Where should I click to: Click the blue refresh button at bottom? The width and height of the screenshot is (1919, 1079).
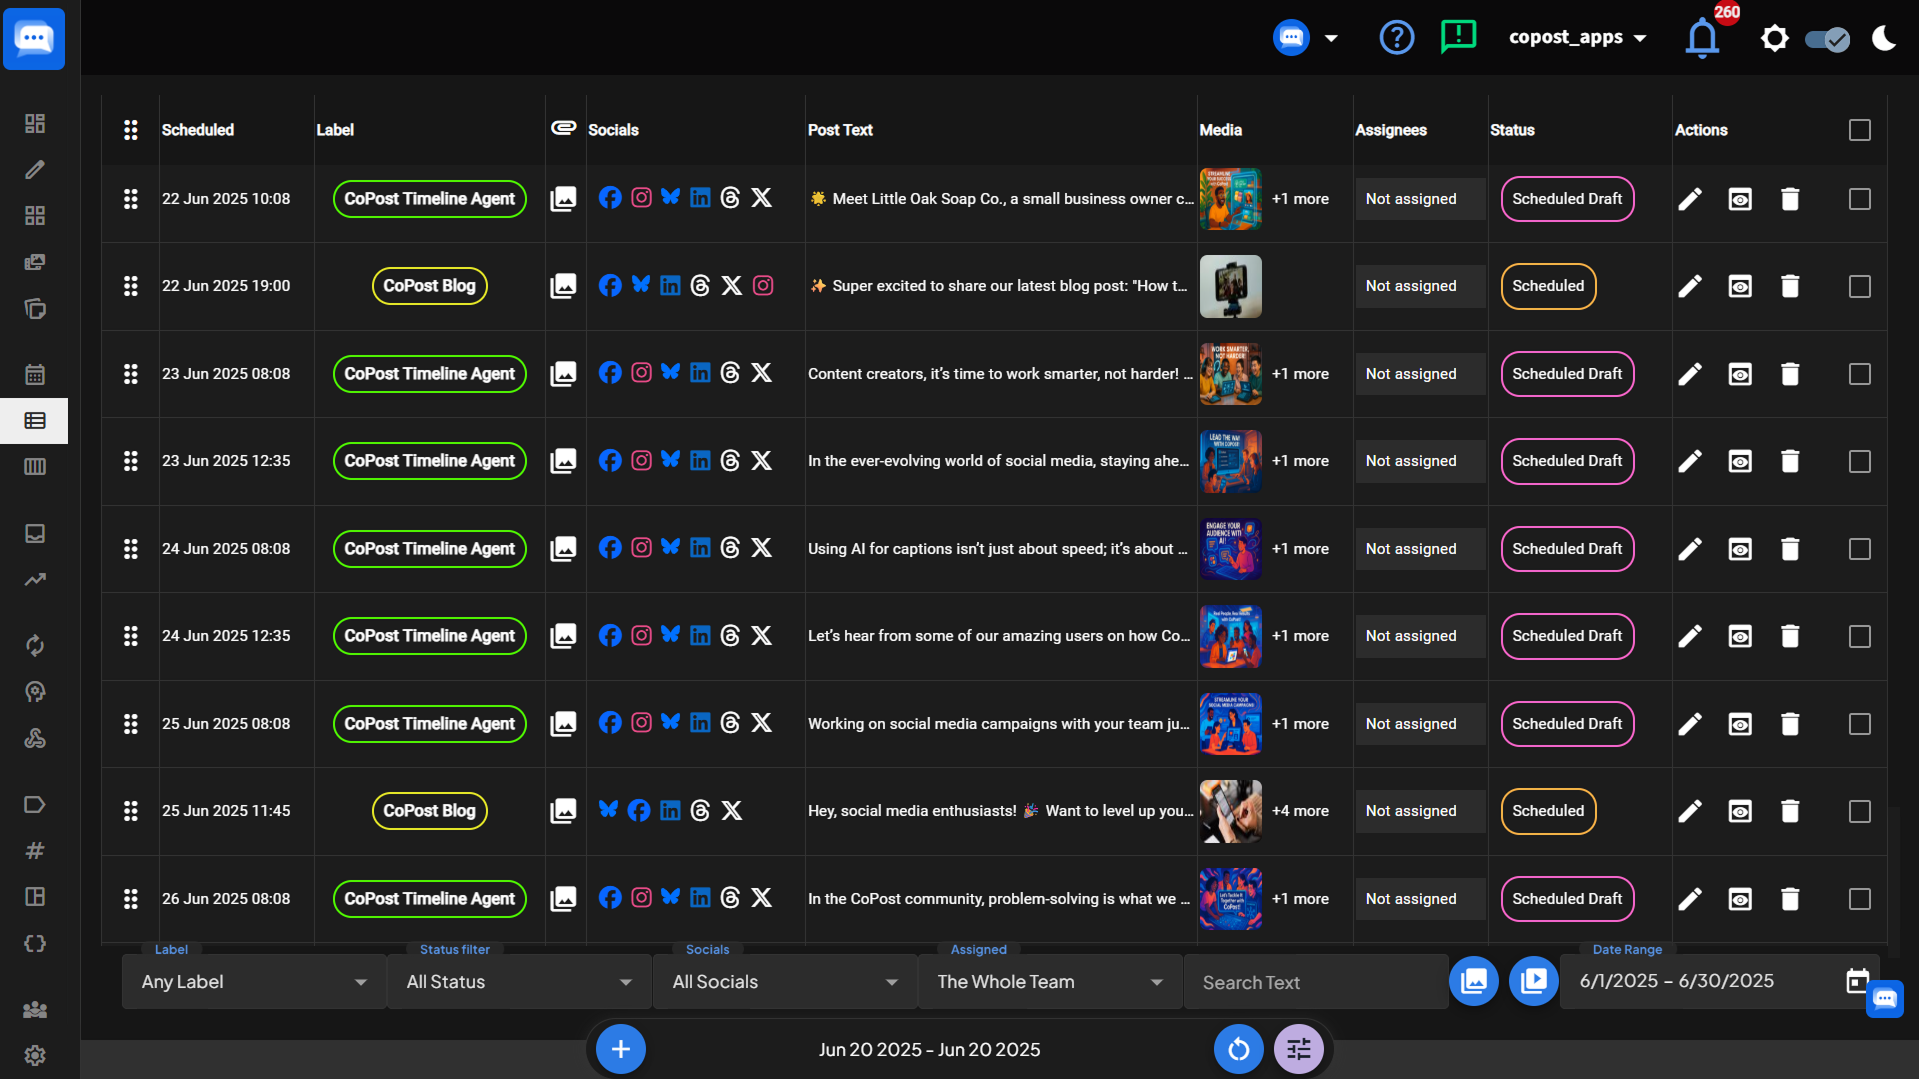[1238, 1049]
